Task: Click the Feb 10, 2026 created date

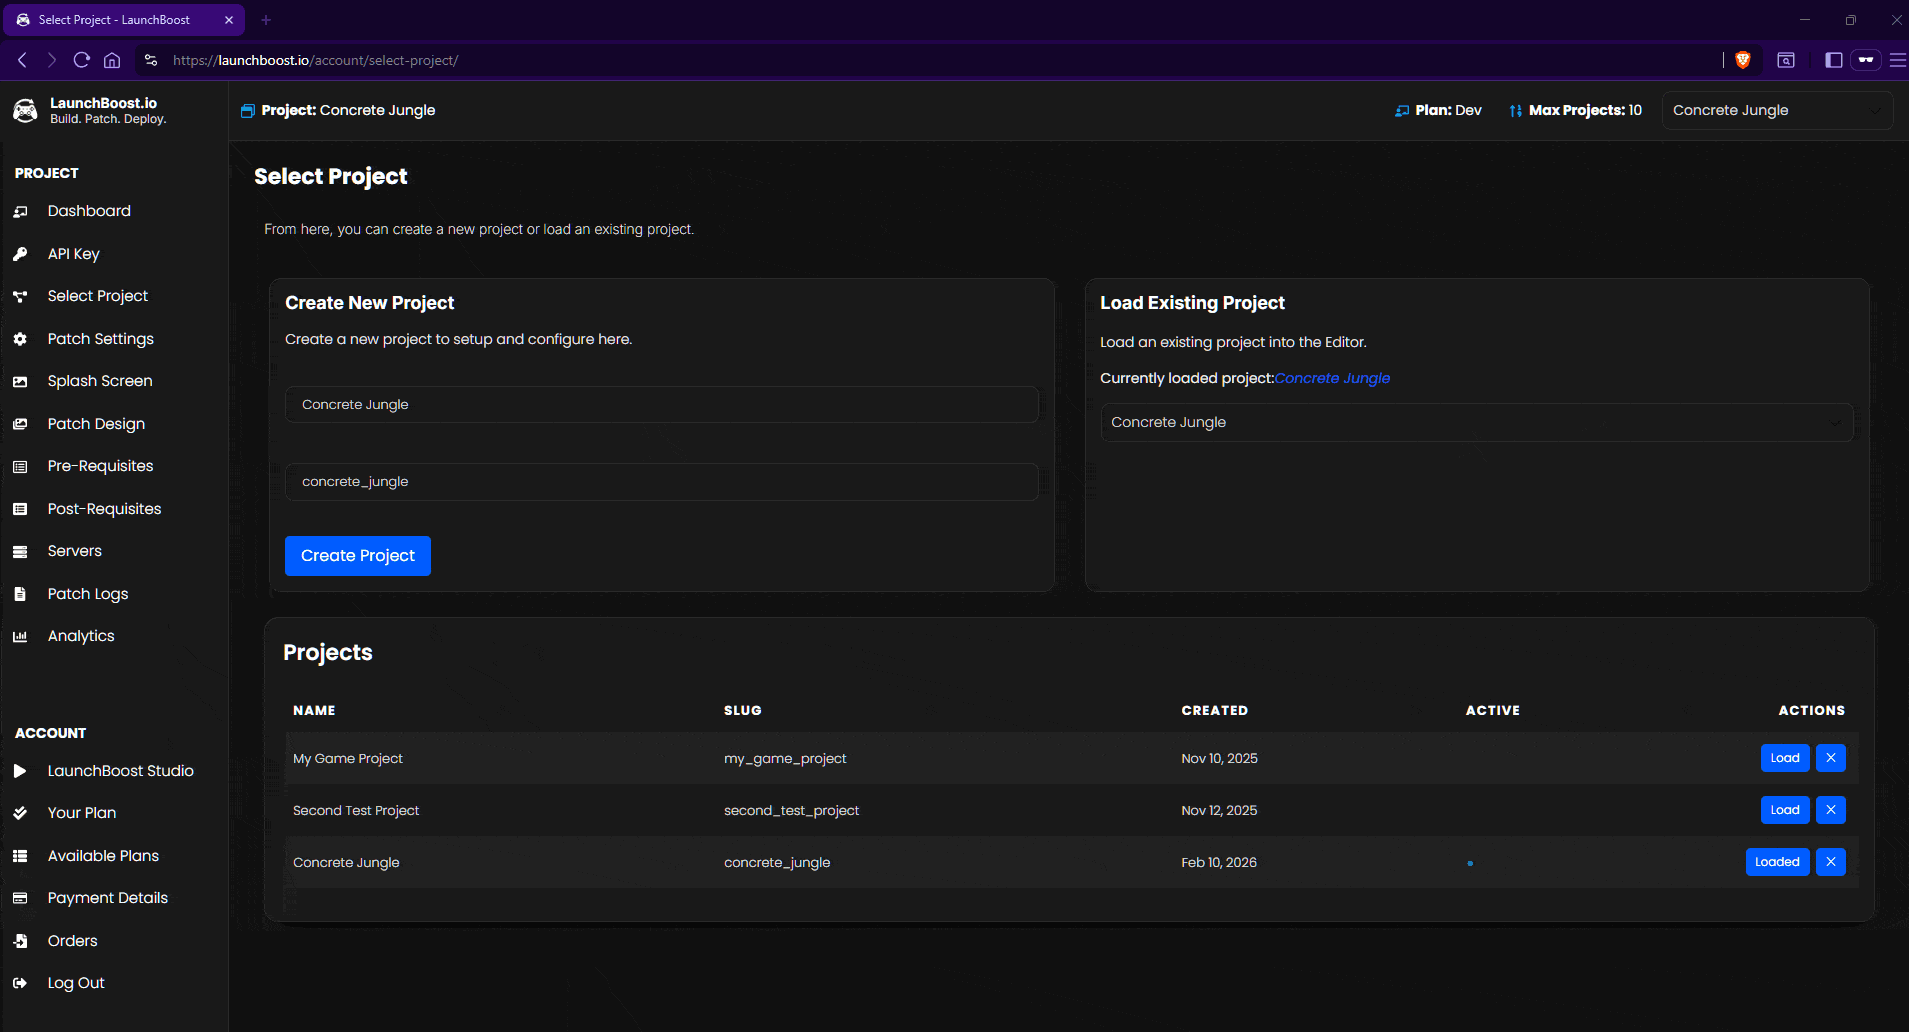Action: 1219,862
